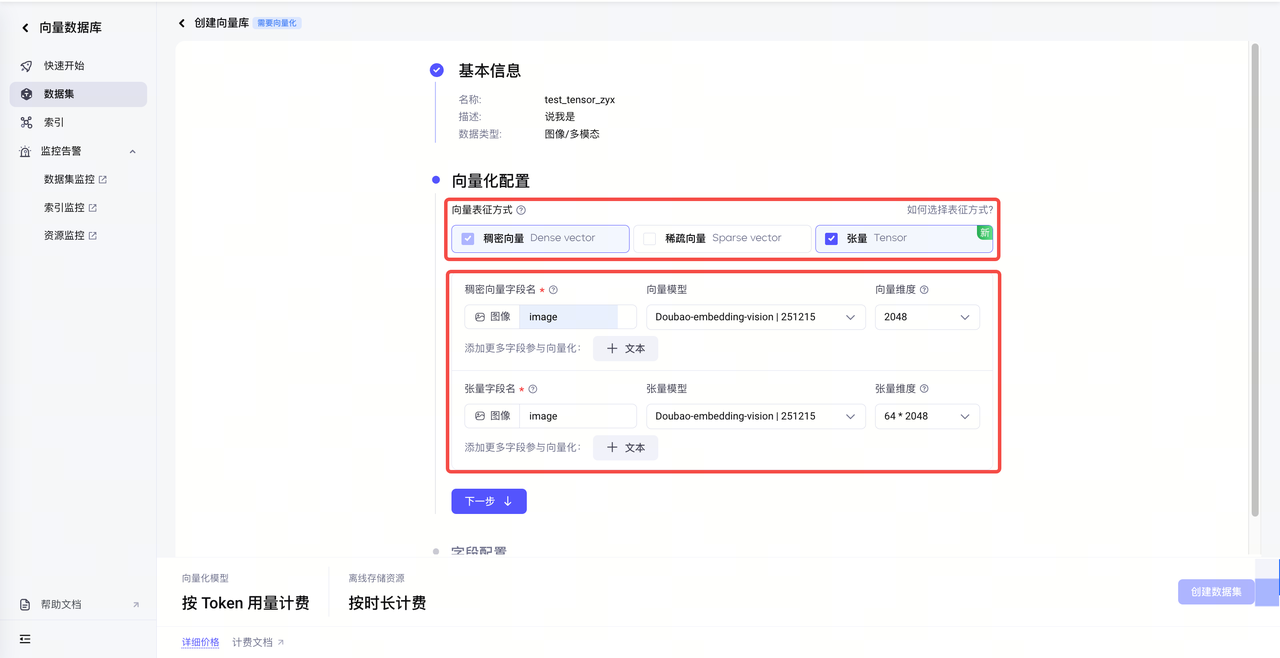
Task: Toggle the 稠密向量 Dense vector checkbox
Action: pyautogui.click(x=467, y=239)
